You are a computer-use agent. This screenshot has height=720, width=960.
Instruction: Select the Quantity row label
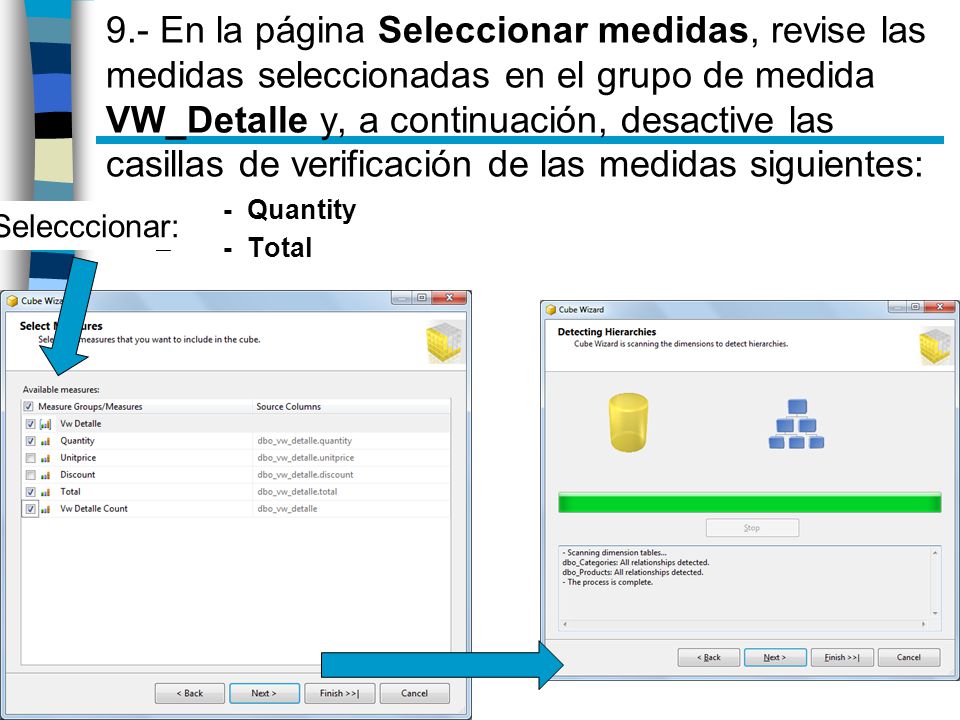tap(77, 441)
